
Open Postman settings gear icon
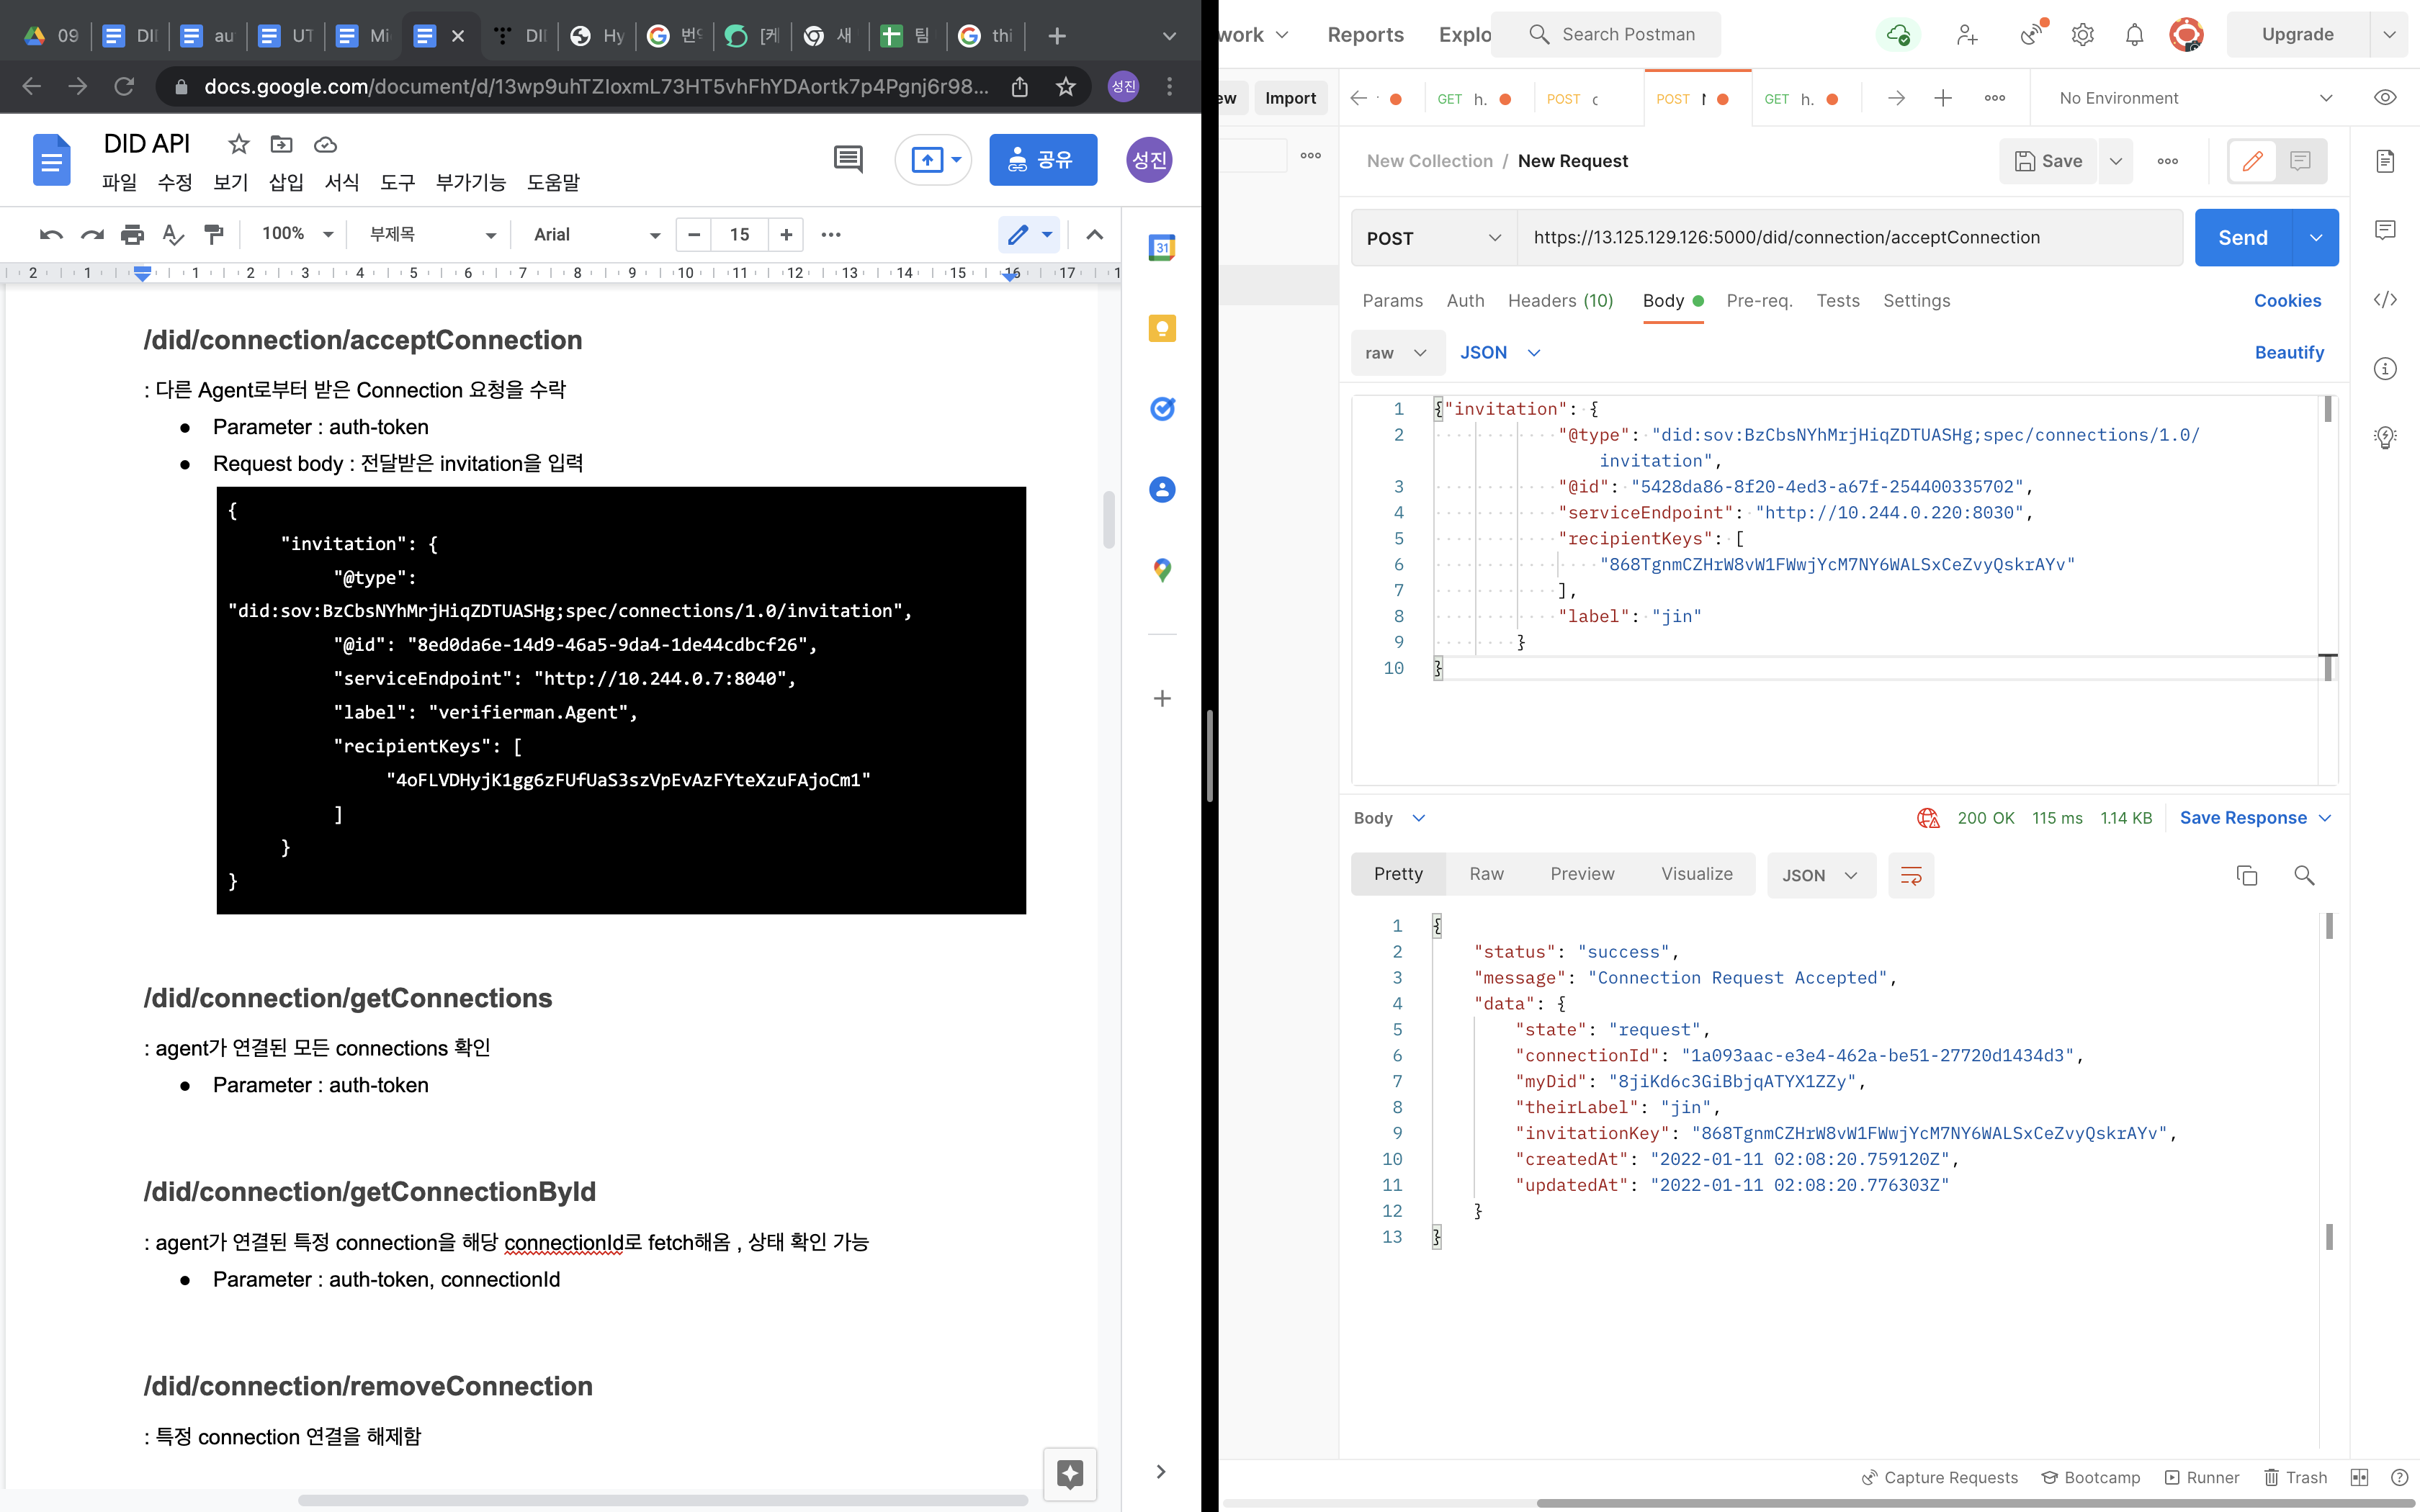click(x=2082, y=35)
